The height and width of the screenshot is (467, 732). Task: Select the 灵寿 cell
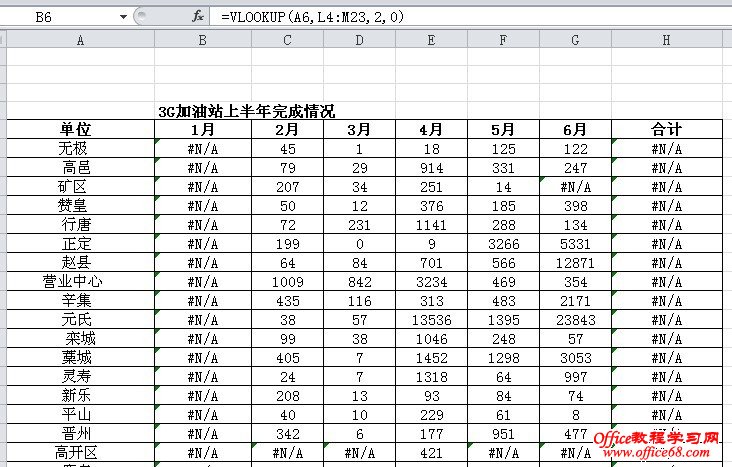[x=80, y=377]
